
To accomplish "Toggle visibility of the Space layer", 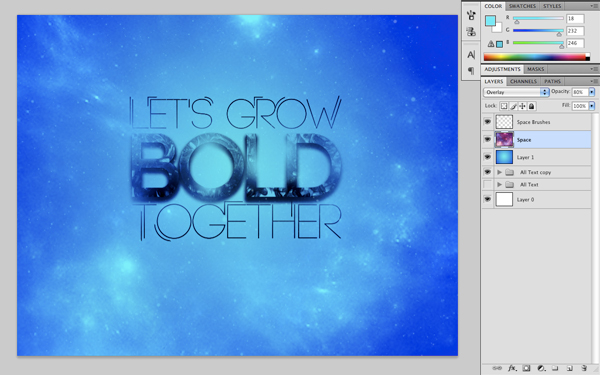I will pos(488,140).
